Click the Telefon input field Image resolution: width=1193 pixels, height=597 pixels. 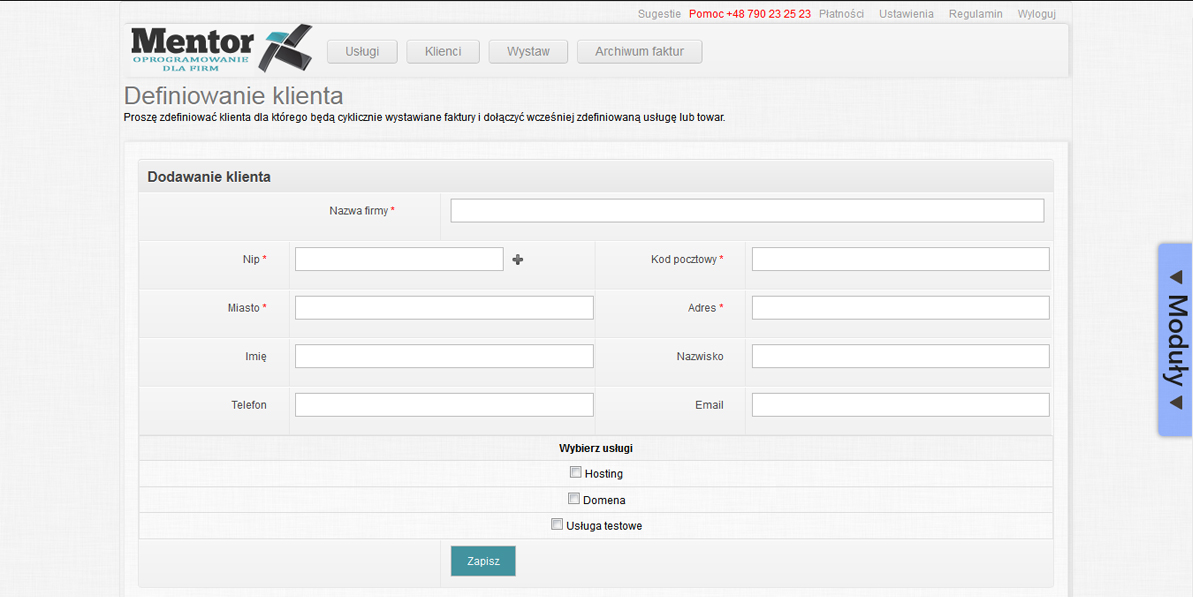(x=444, y=405)
